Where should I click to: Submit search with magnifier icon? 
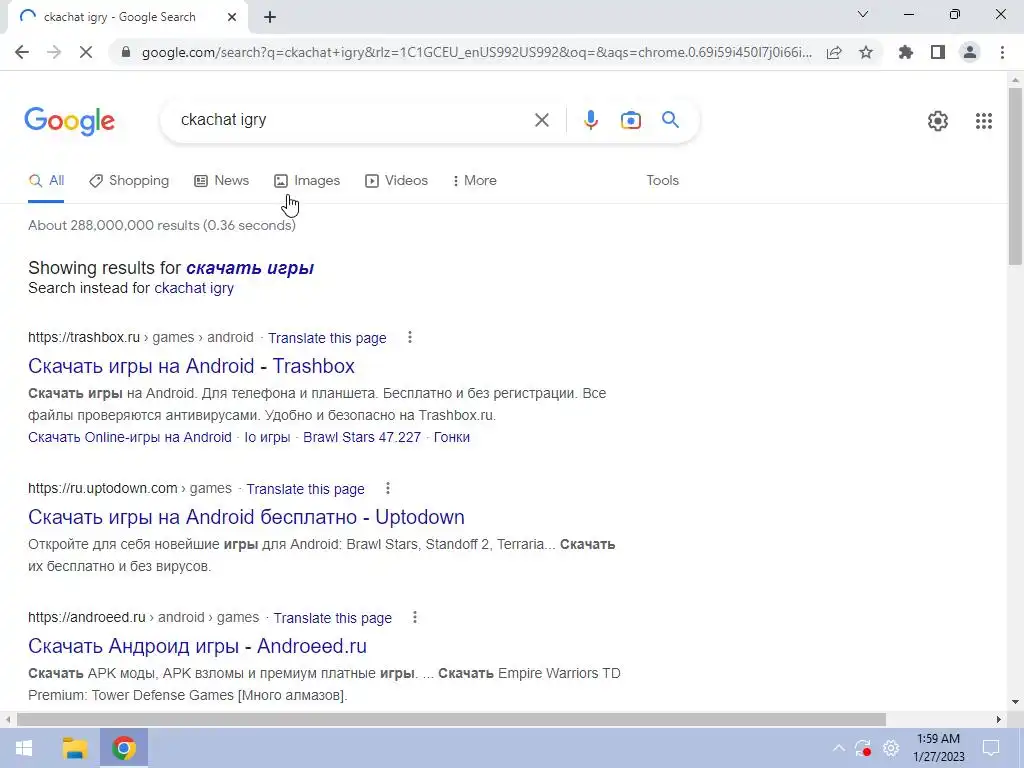click(670, 120)
